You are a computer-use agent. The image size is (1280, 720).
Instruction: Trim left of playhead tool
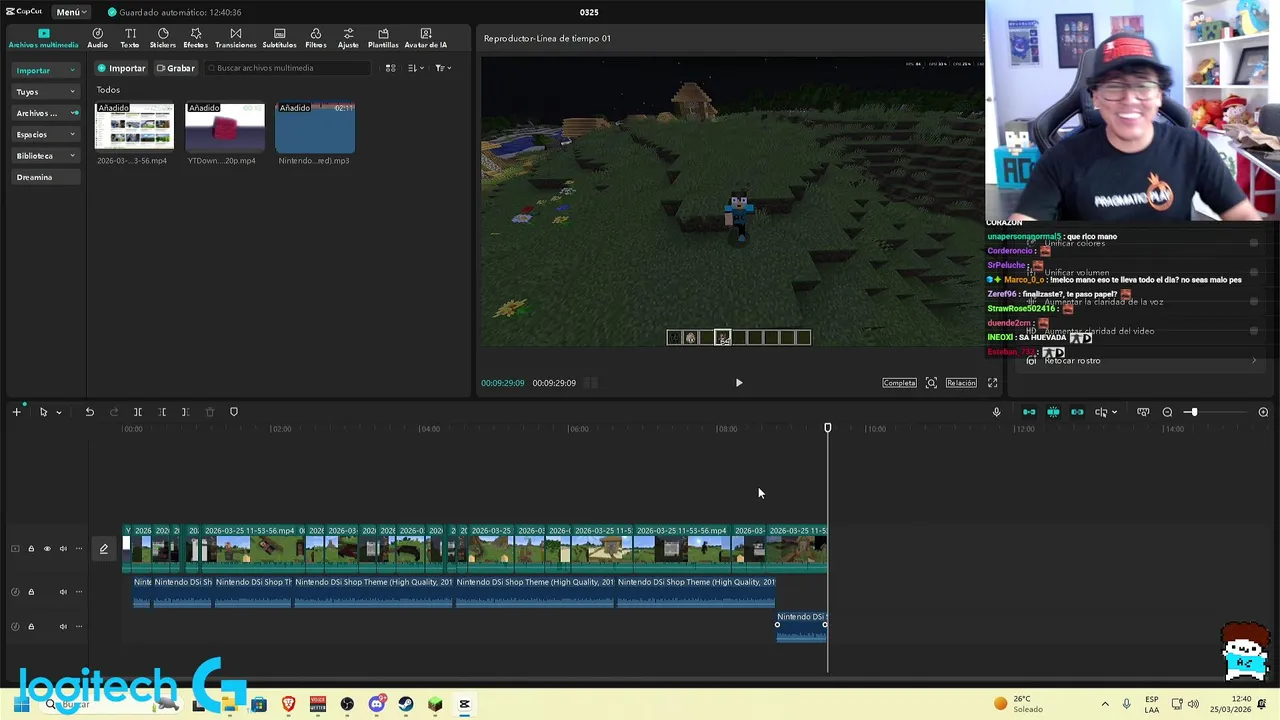162,412
